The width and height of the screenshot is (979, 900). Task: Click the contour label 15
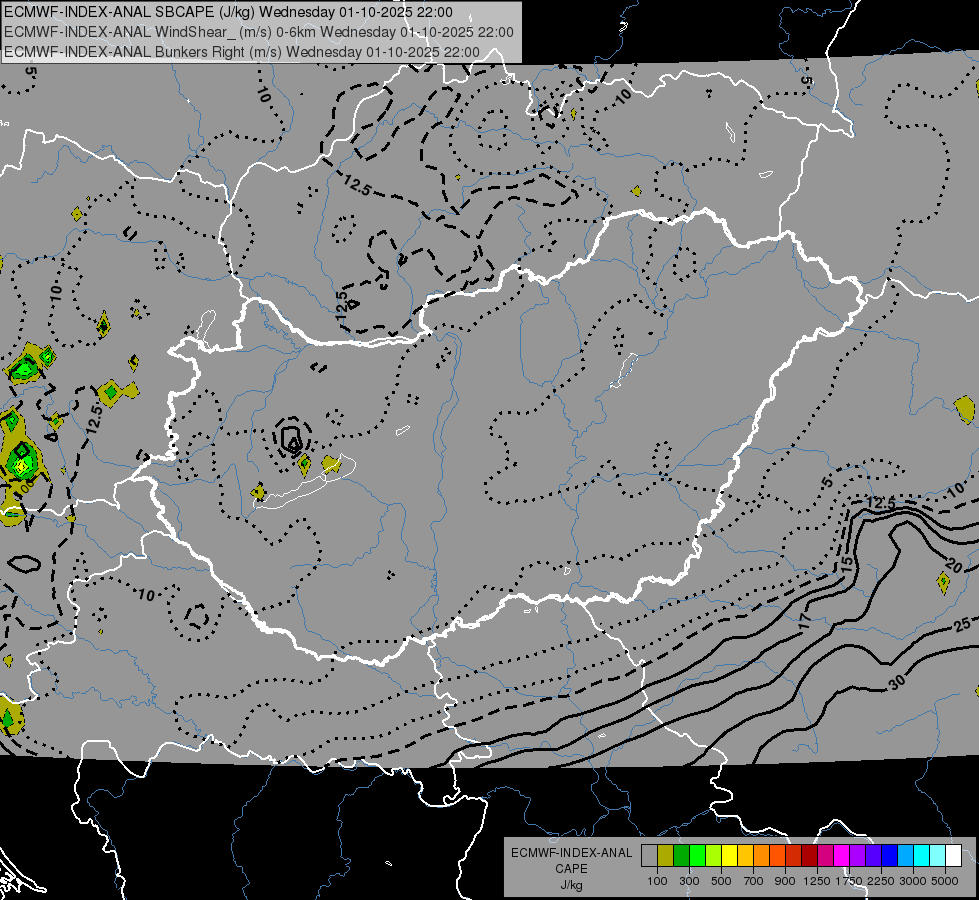845,564
